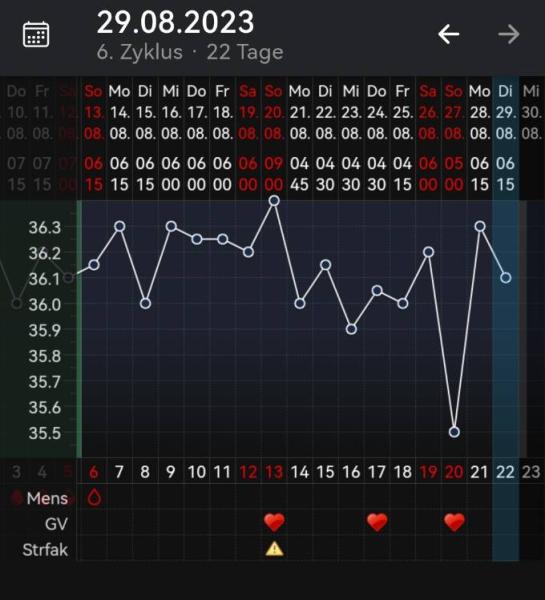Tap the '6. Zyklus · 22 Tage' subtitle
Image resolution: width=545 pixels, height=600 pixels.
point(190,52)
